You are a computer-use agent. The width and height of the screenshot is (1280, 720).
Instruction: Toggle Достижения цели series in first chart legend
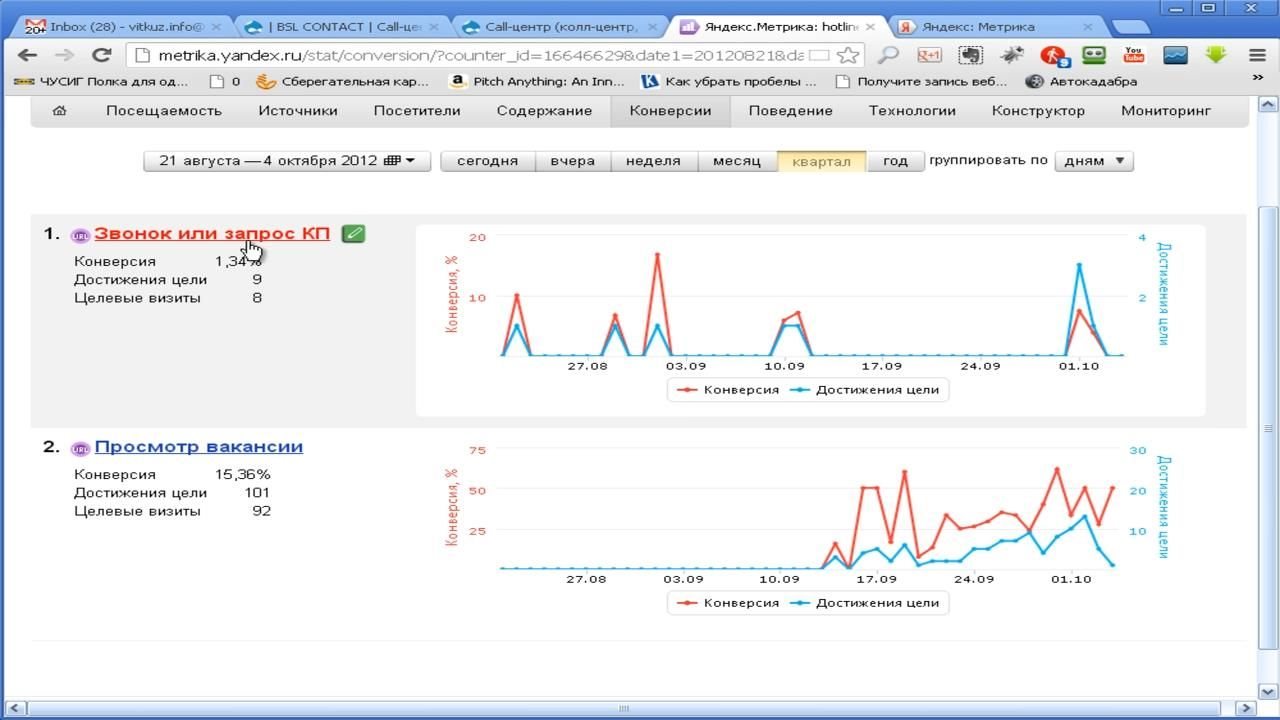(865, 390)
